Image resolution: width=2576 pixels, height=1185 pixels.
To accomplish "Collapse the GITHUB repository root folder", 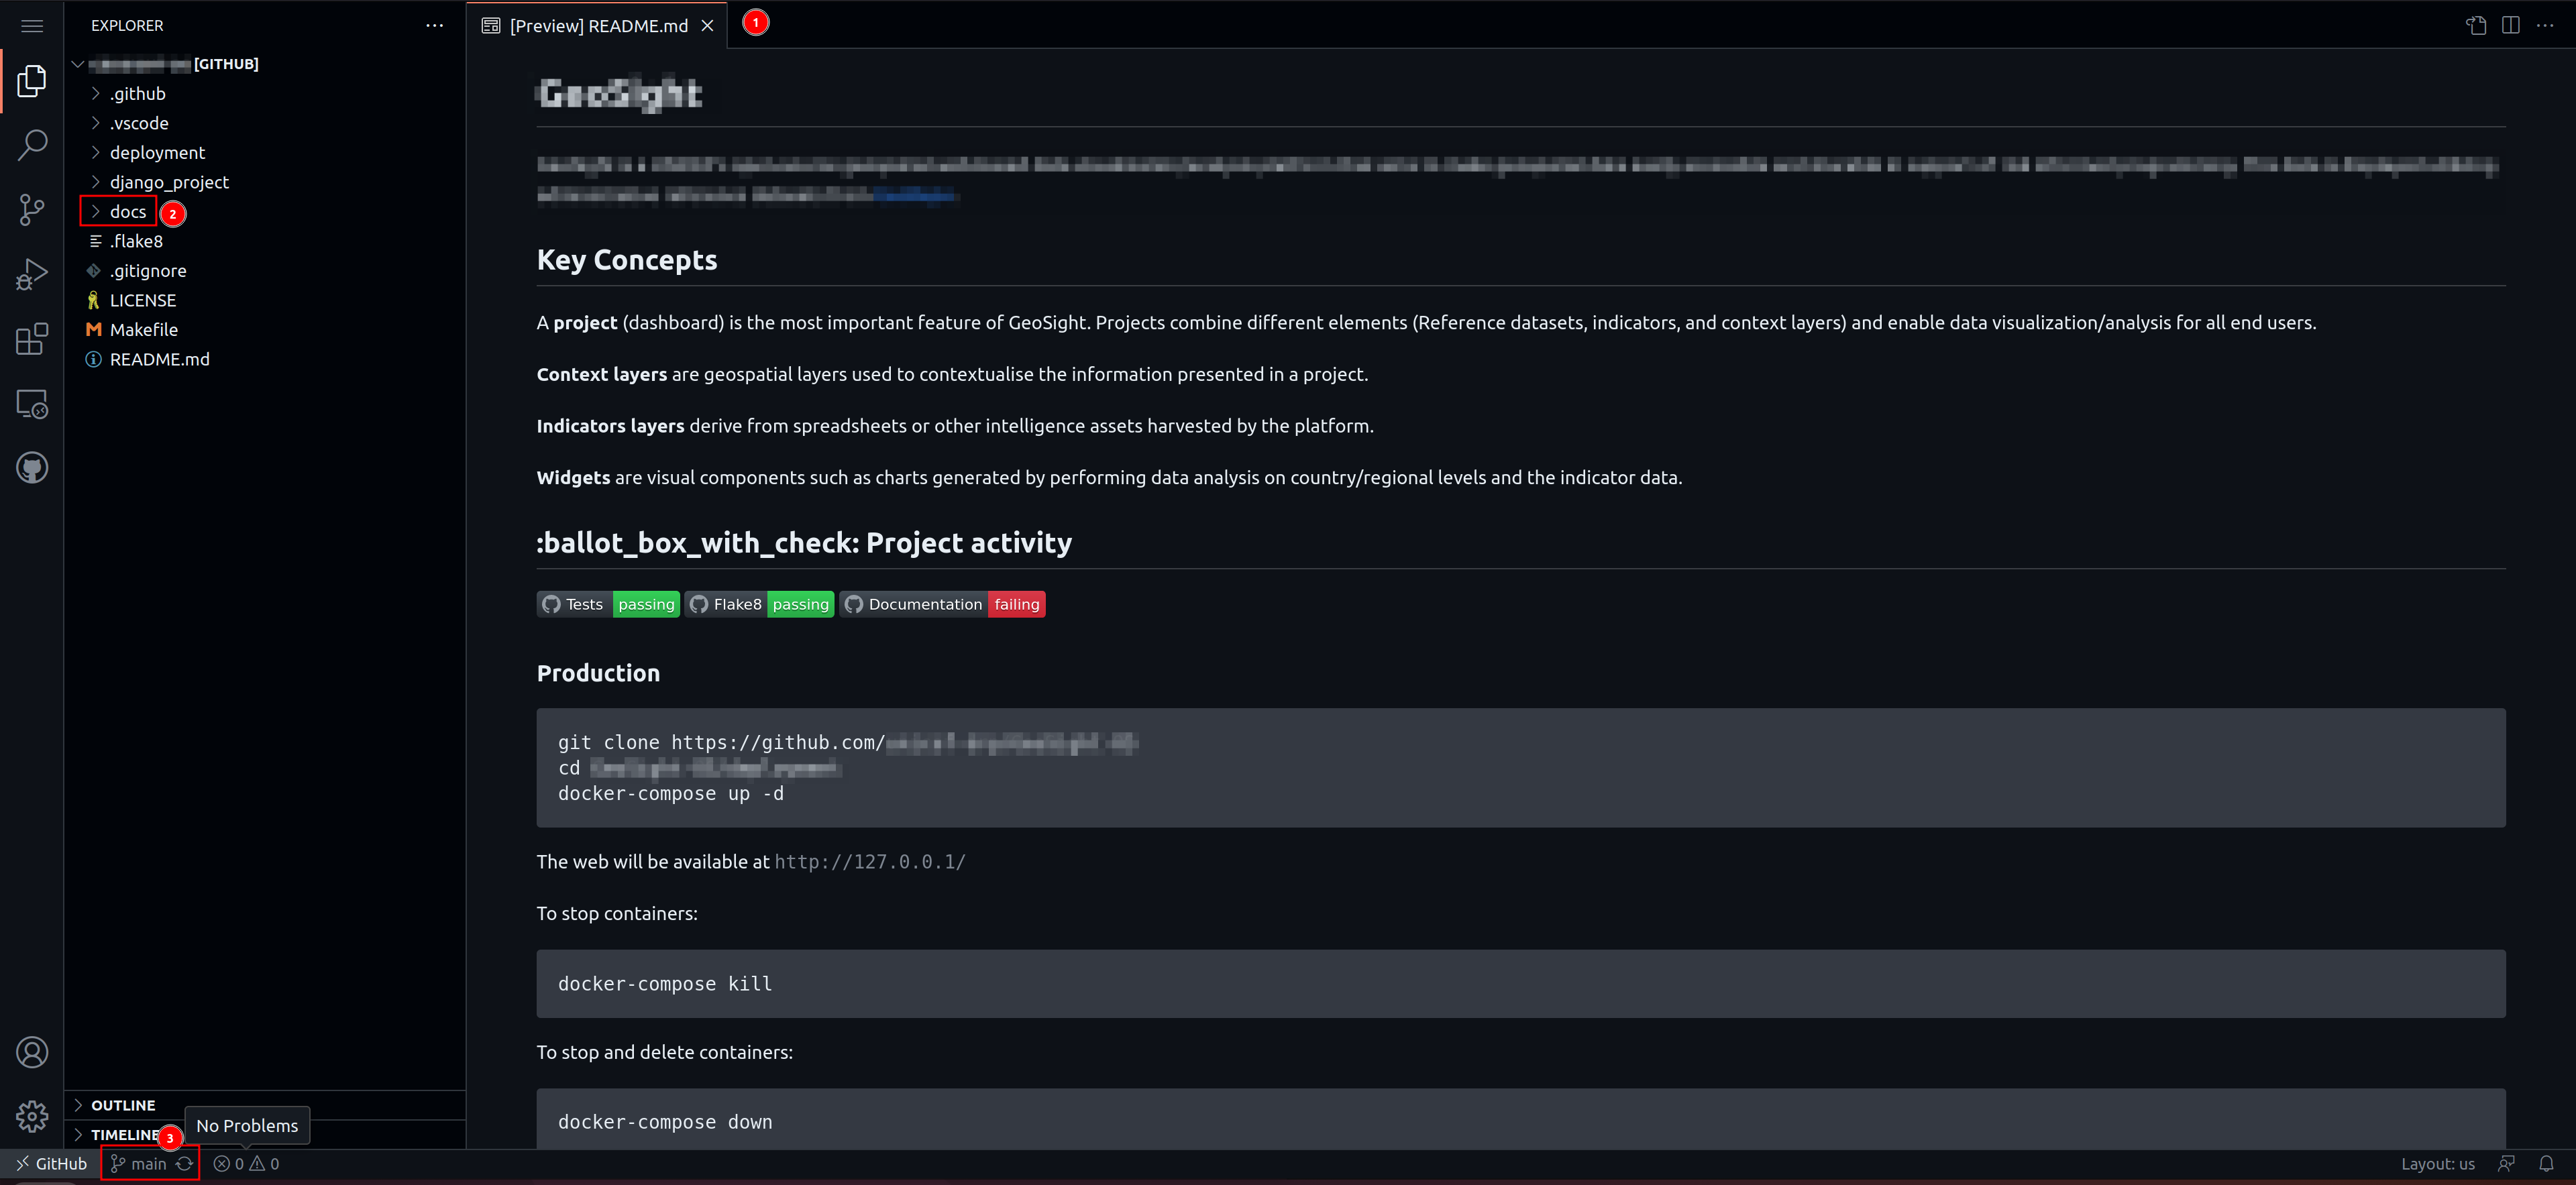I will (x=265, y=64).
